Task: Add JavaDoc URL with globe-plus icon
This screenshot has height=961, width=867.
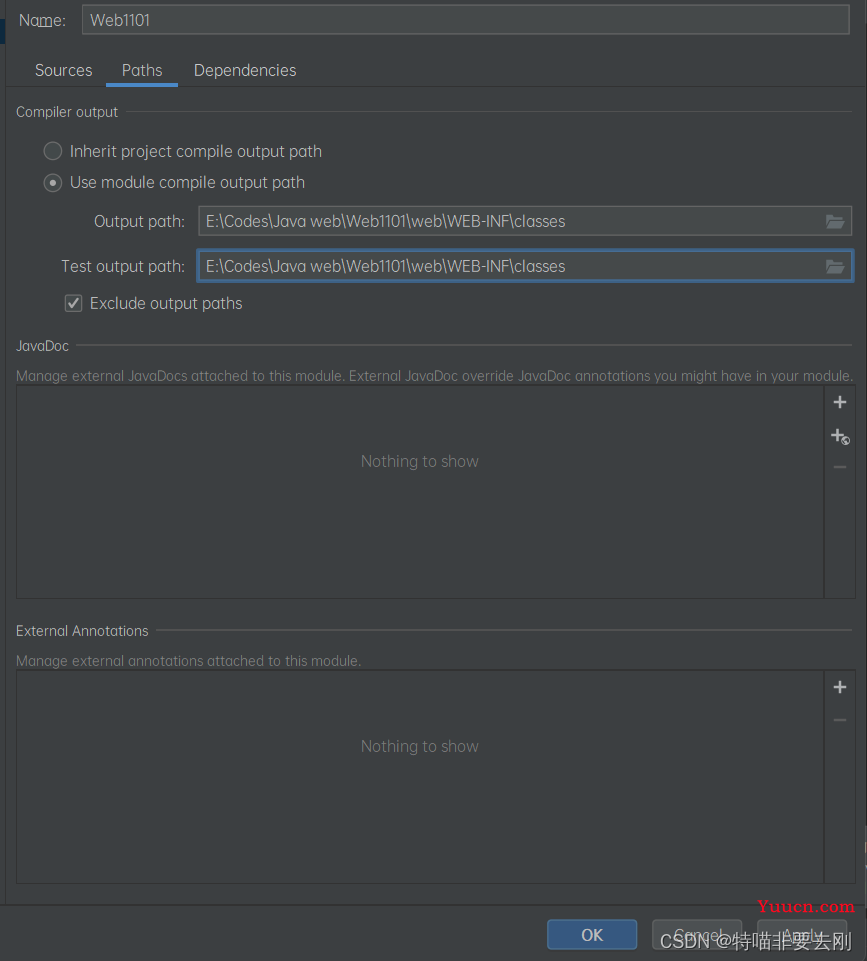Action: click(840, 436)
